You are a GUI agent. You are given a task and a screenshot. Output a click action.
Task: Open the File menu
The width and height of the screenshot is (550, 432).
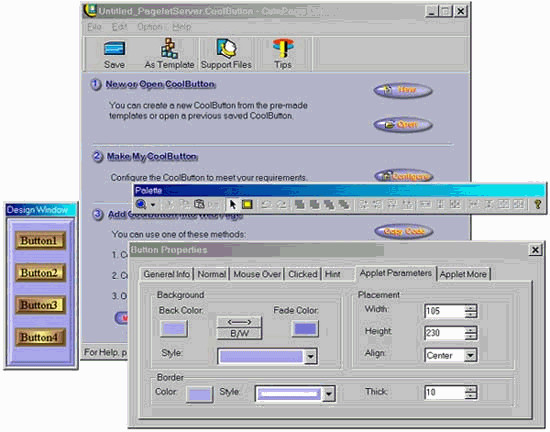(94, 27)
